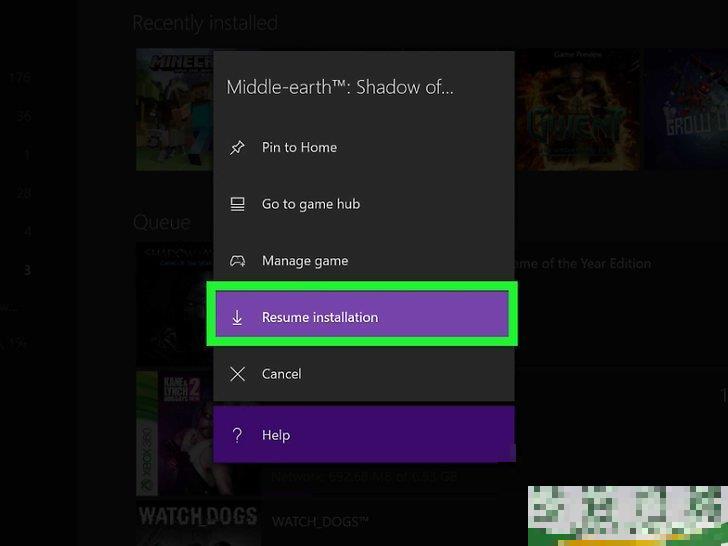The width and height of the screenshot is (728, 546).
Task: Choose Cancel in the context menu
Action: tap(364, 374)
